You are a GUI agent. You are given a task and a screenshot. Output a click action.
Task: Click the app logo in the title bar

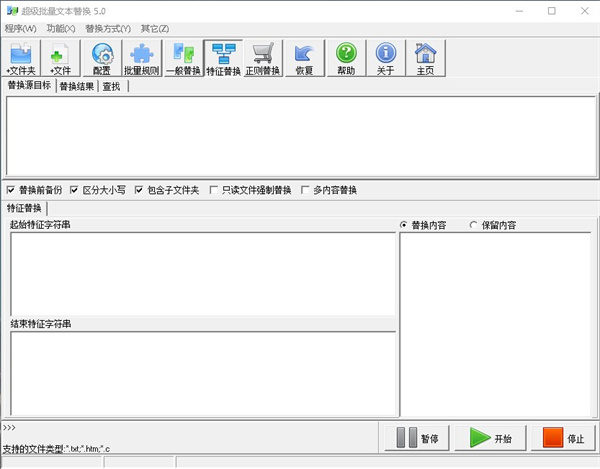[x=12, y=11]
